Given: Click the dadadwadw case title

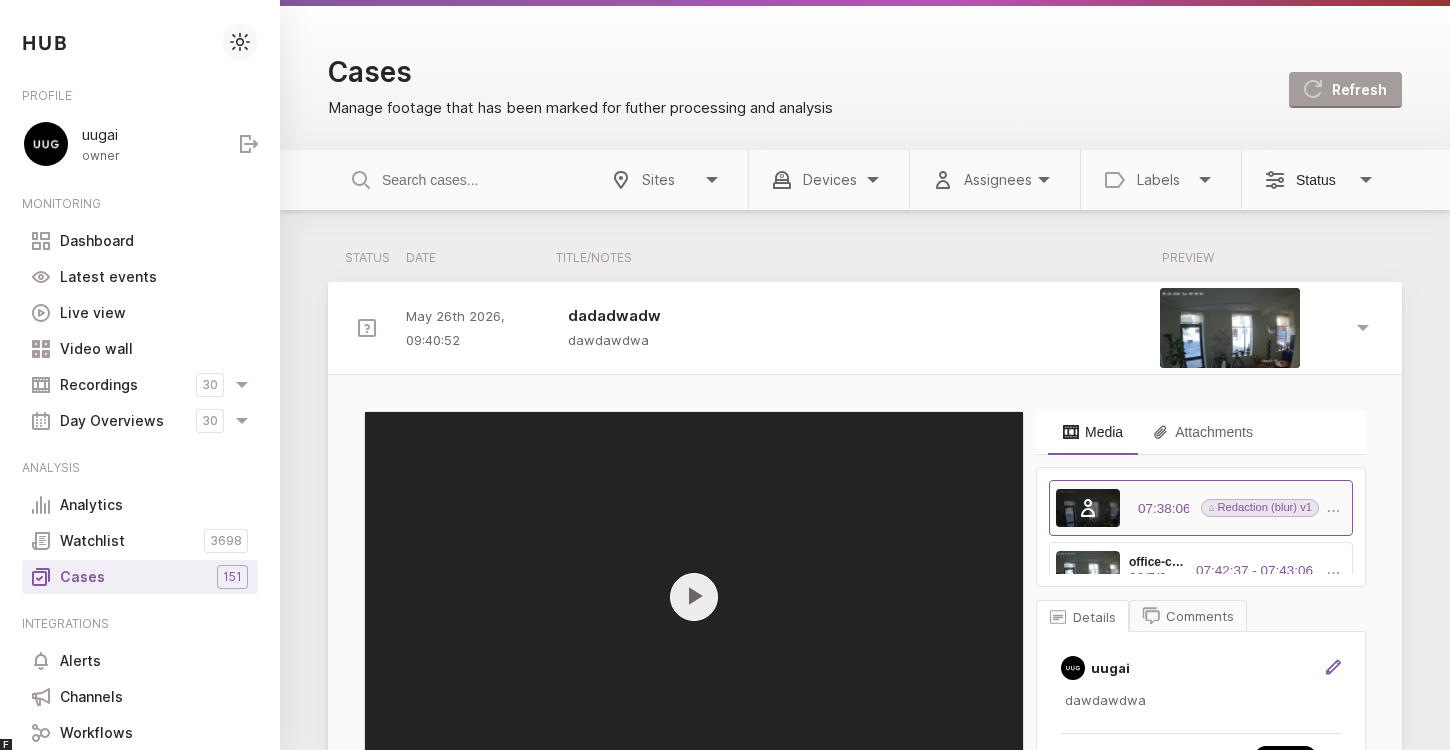Looking at the screenshot, I should 614,316.
